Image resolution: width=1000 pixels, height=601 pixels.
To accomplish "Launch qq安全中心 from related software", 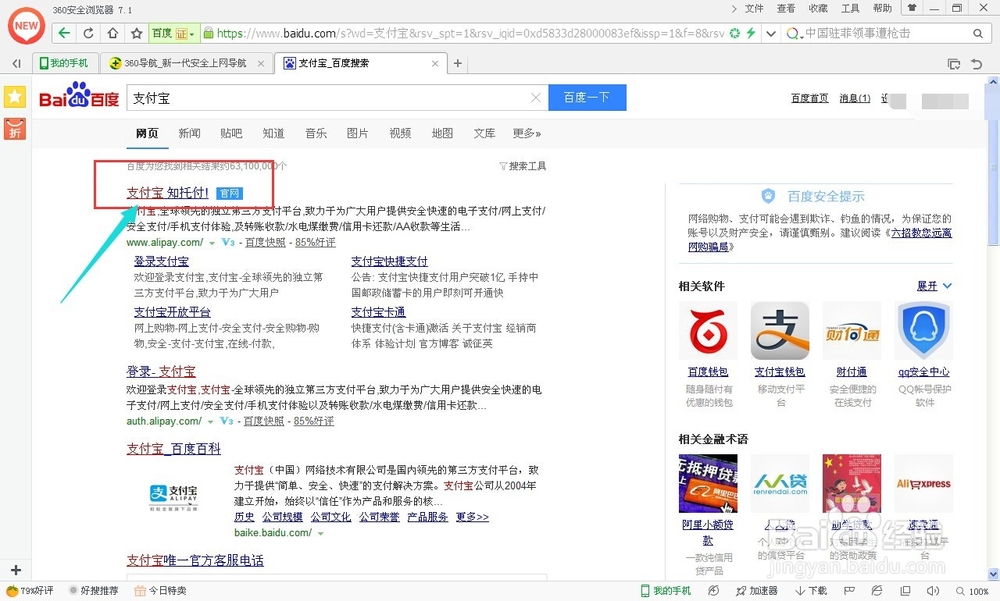I will pyautogui.click(x=923, y=330).
